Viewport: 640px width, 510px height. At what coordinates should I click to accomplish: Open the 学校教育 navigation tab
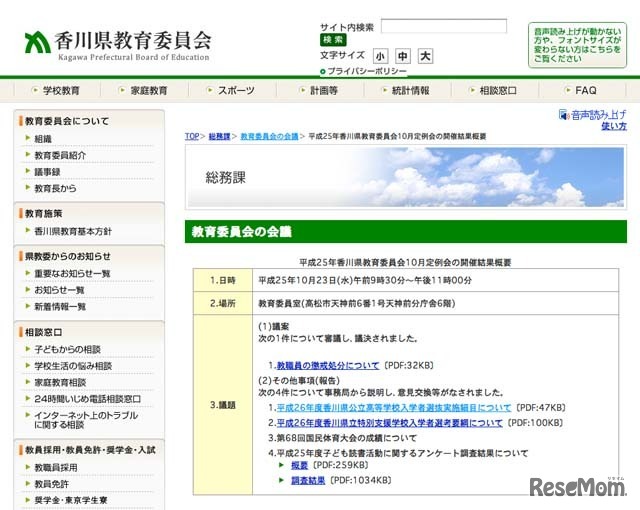pyautogui.click(x=55, y=90)
